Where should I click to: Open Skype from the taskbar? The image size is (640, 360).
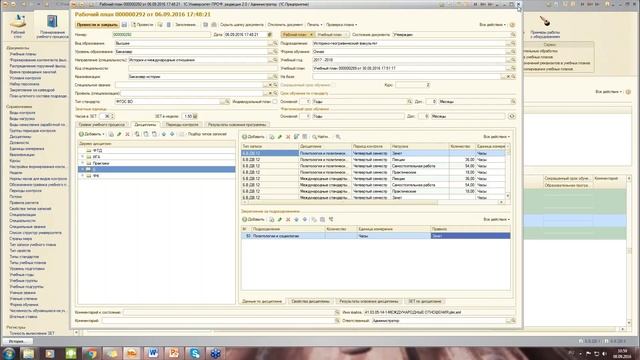(195, 353)
